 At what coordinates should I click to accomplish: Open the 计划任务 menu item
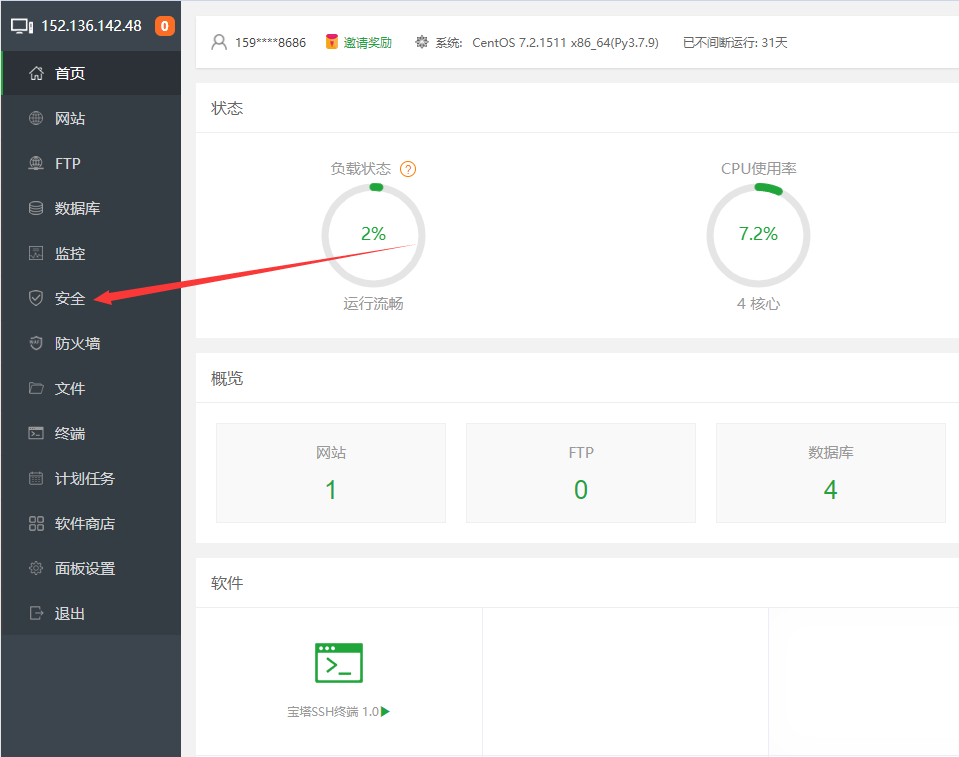click(84, 478)
